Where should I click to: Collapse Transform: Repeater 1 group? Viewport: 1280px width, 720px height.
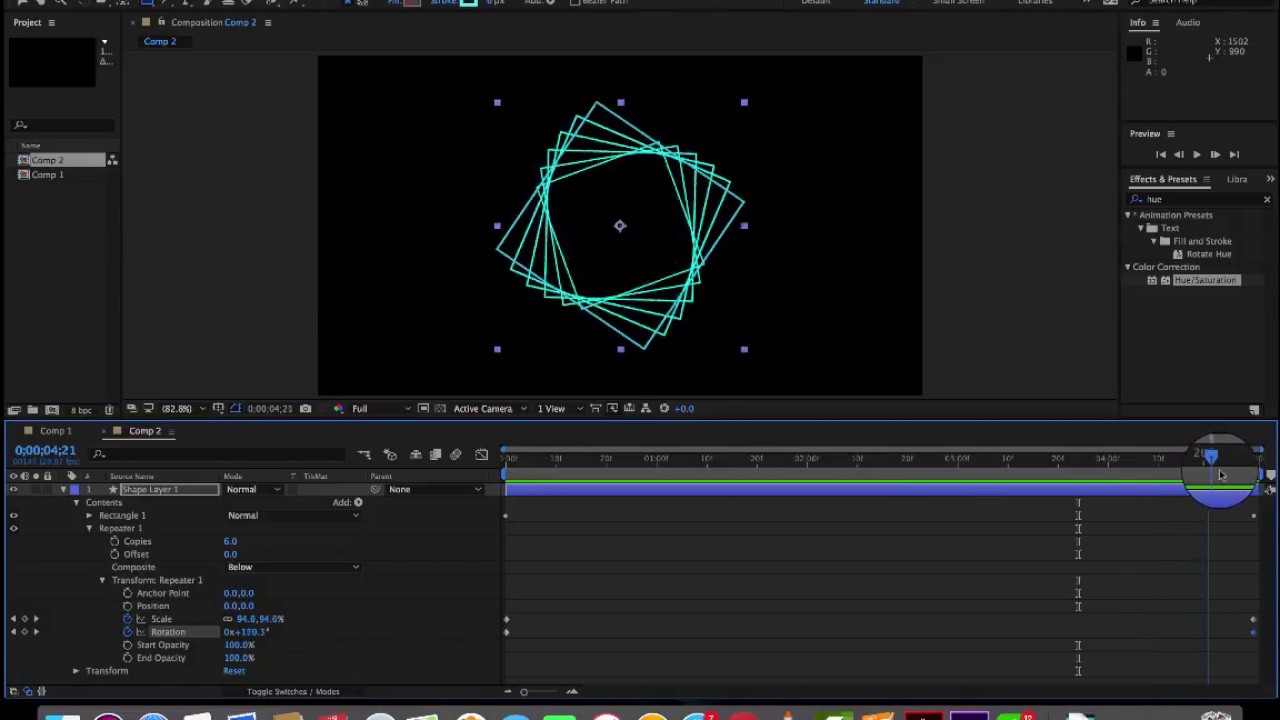coord(102,580)
